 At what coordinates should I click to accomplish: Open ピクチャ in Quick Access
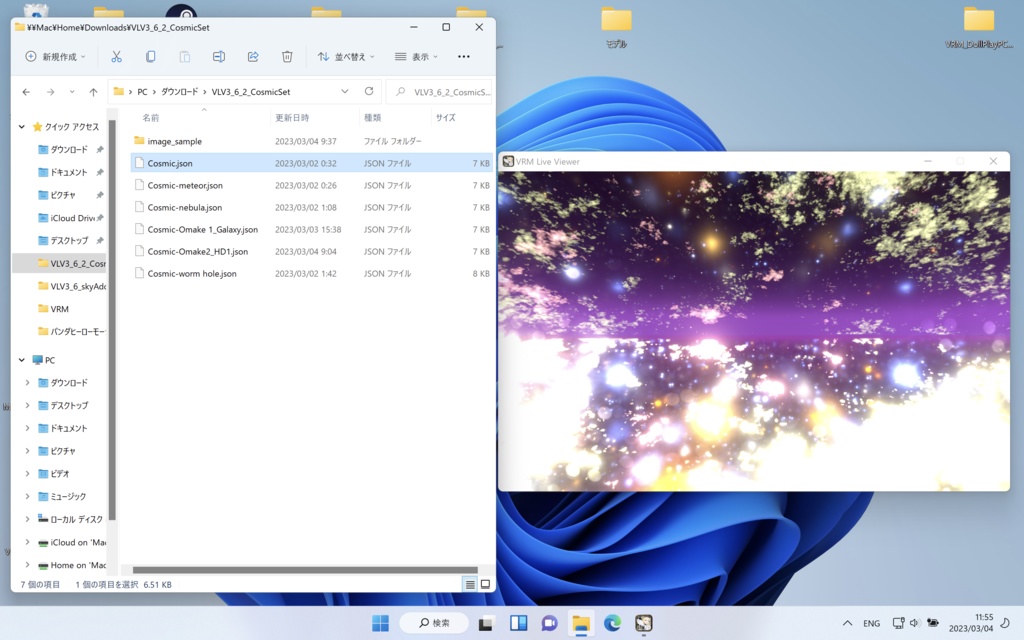[63, 195]
